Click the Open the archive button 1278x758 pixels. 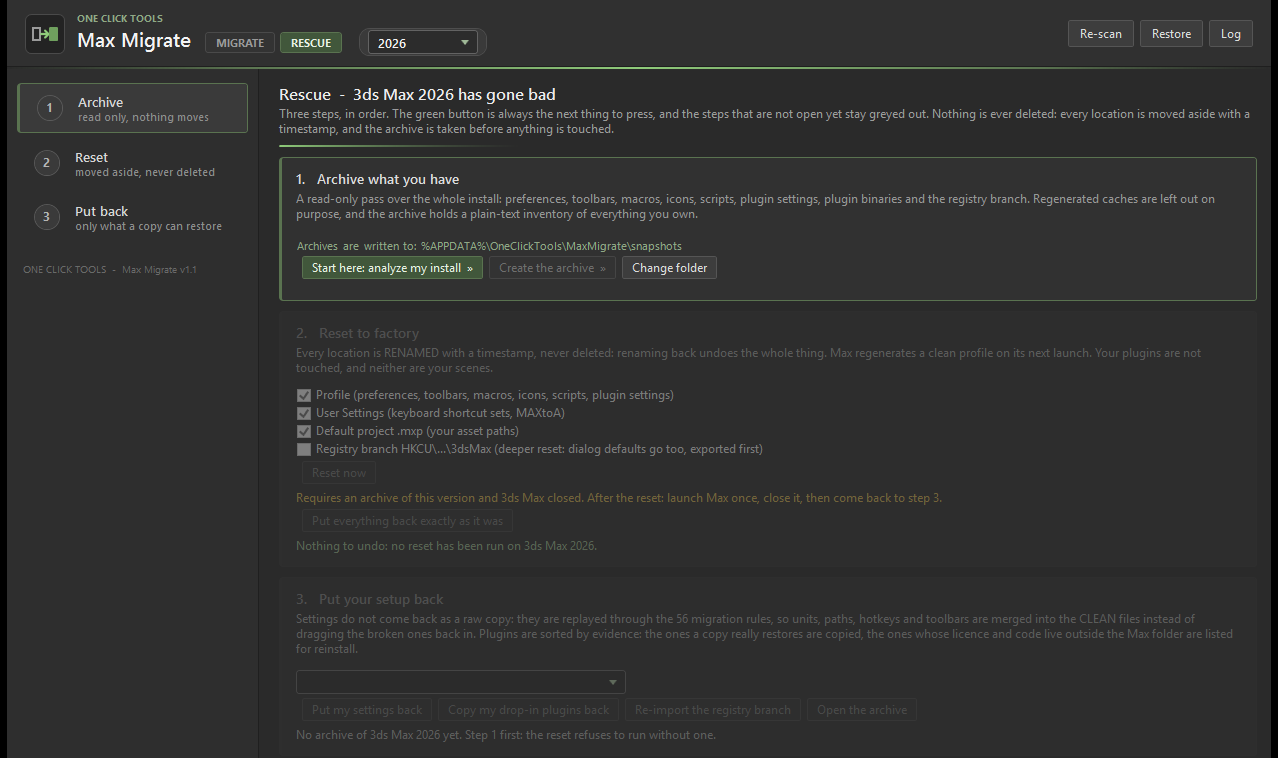point(862,710)
